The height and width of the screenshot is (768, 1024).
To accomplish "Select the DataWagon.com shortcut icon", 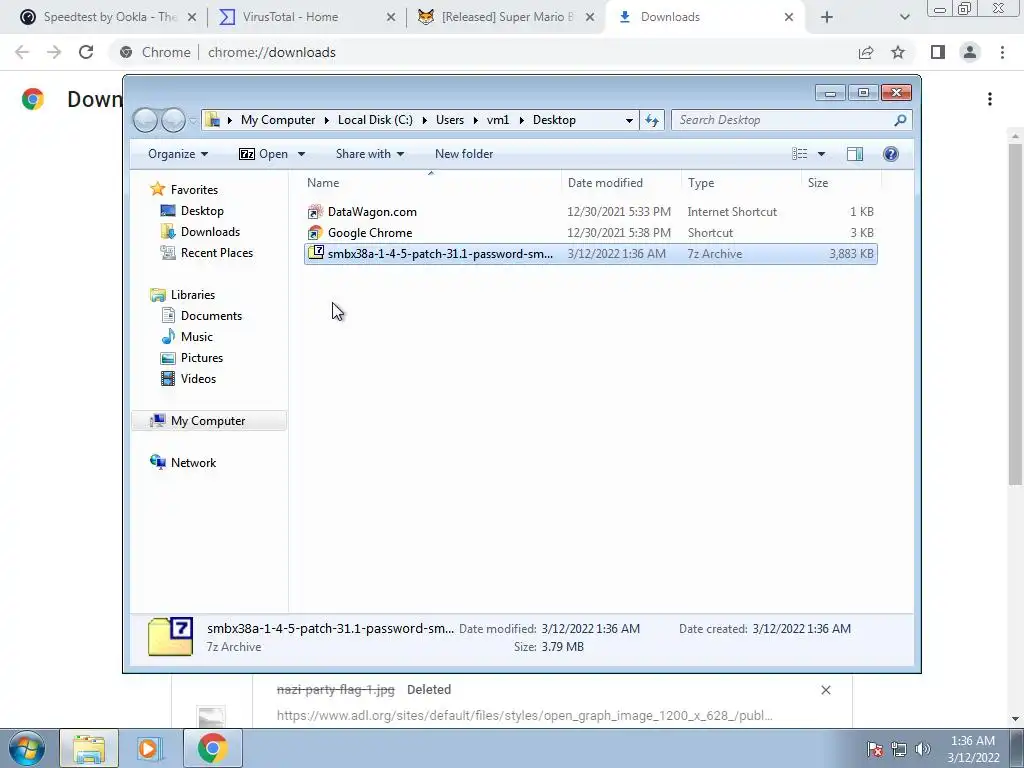I will 315,212.
